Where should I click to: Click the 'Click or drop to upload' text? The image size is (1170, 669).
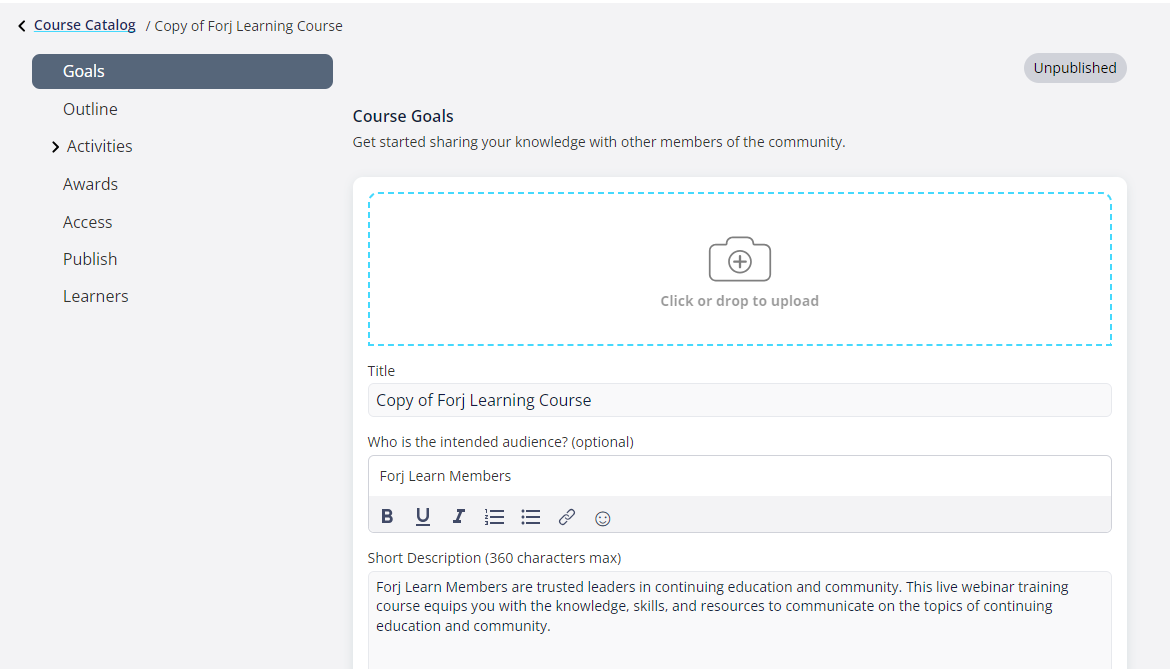739,301
